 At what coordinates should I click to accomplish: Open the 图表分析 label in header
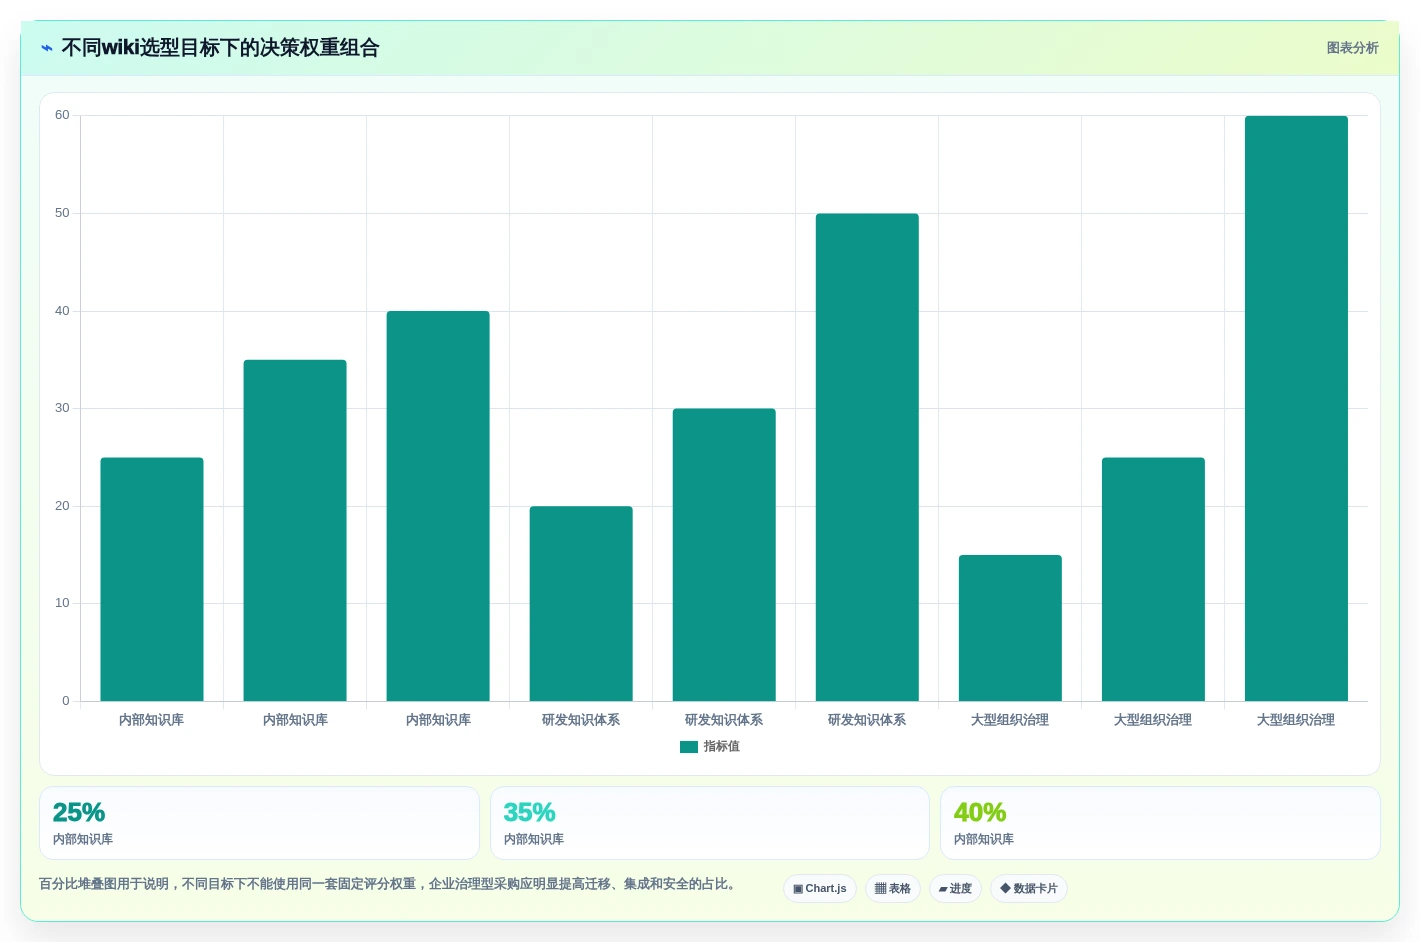1352,48
